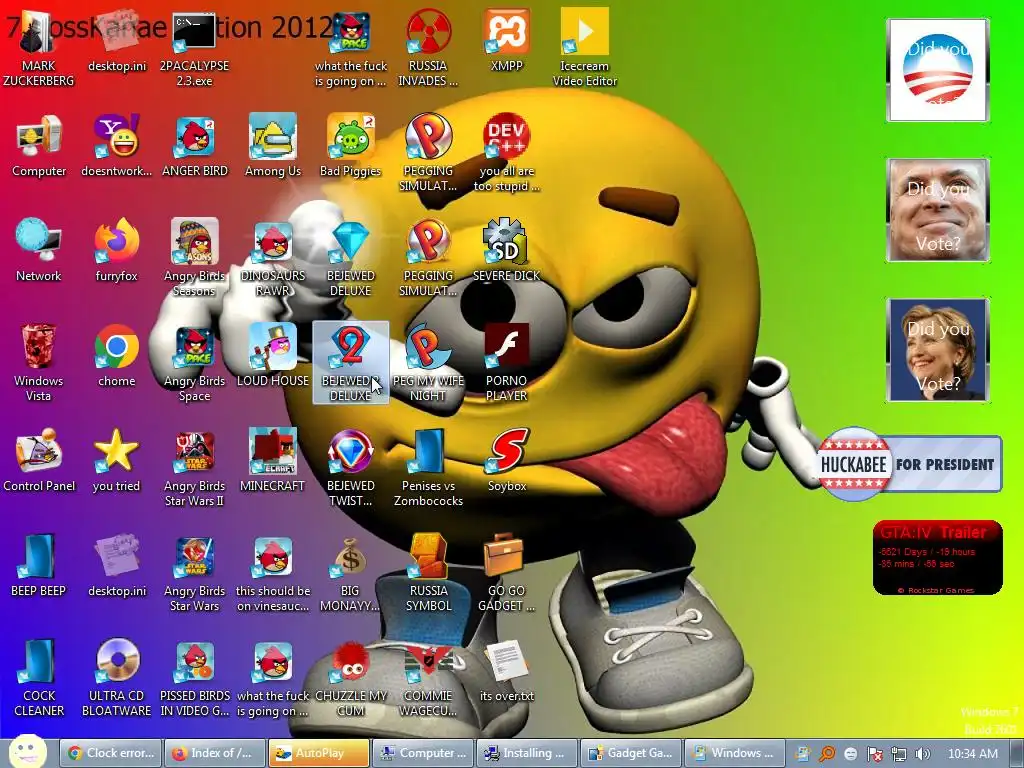The image size is (1024, 768).
Task: Click the McCain 'Did you Vote?' gadget
Action: 938,210
